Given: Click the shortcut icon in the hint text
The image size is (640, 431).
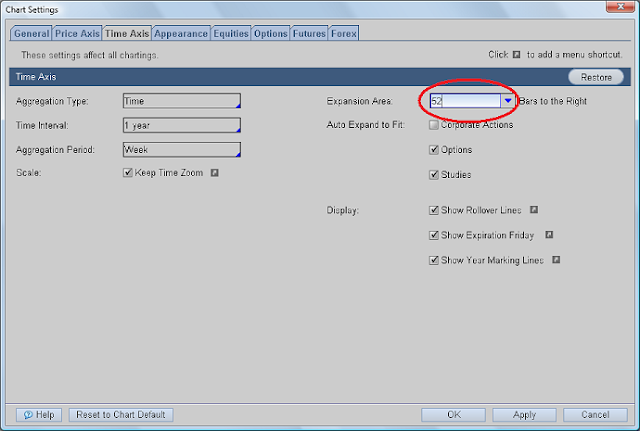Looking at the screenshot, I should click(x=517, y=55).
